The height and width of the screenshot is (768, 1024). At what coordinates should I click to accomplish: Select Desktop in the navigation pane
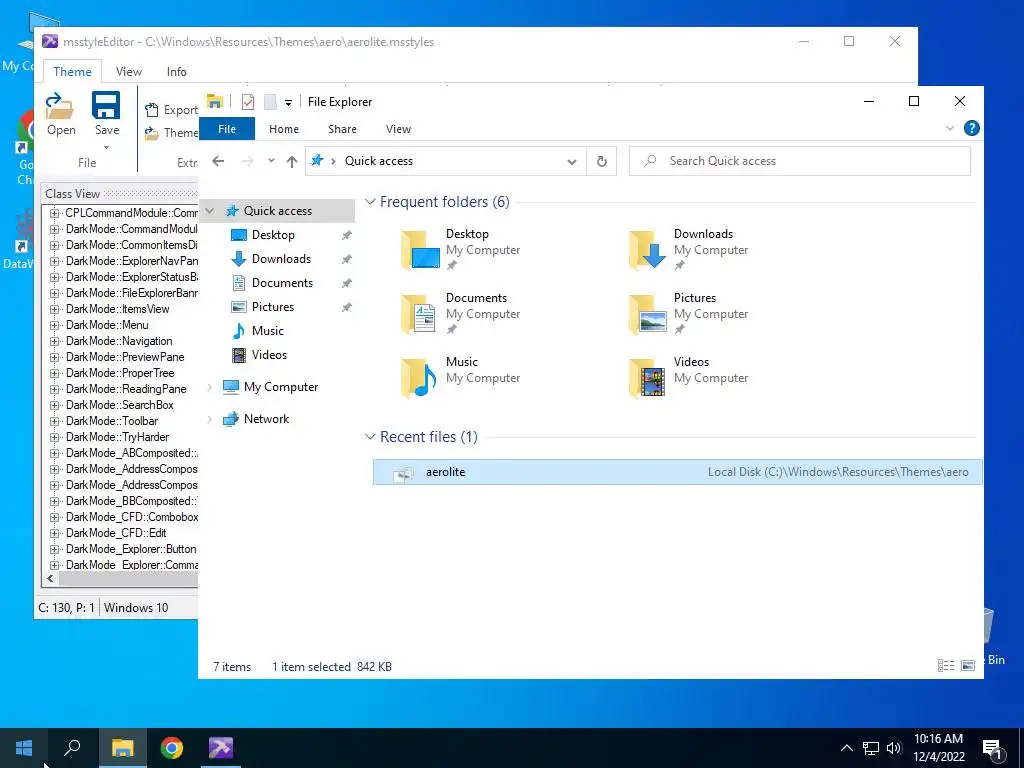coord(273,235)
